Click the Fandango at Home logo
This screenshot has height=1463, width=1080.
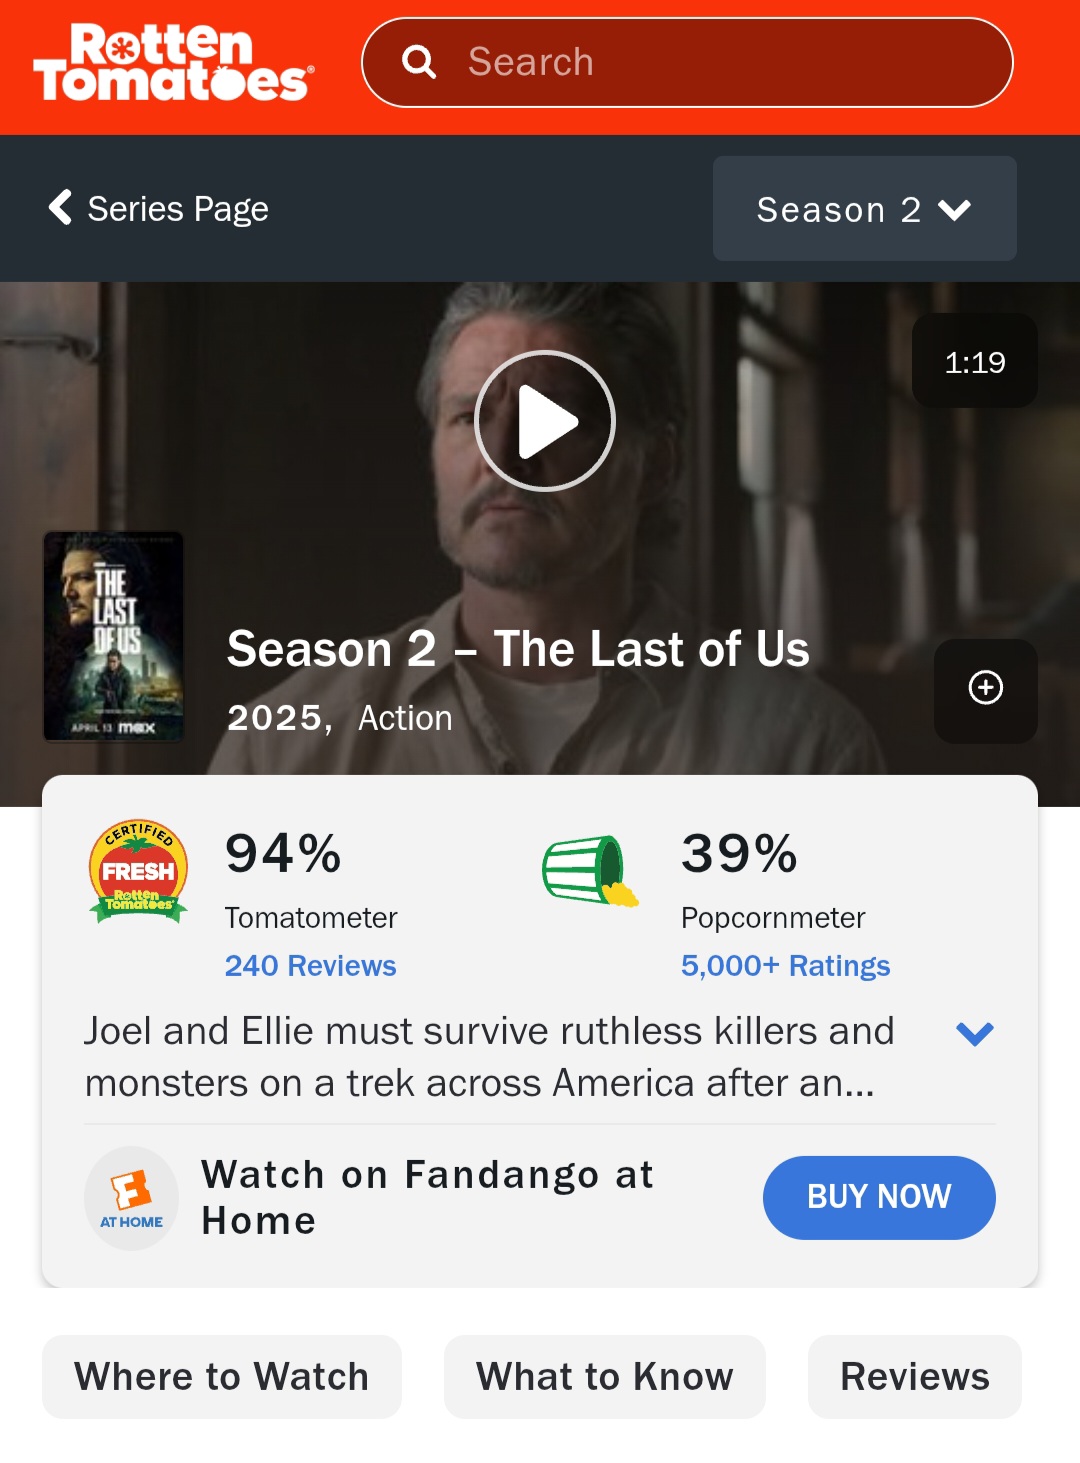coord(131,1198)
